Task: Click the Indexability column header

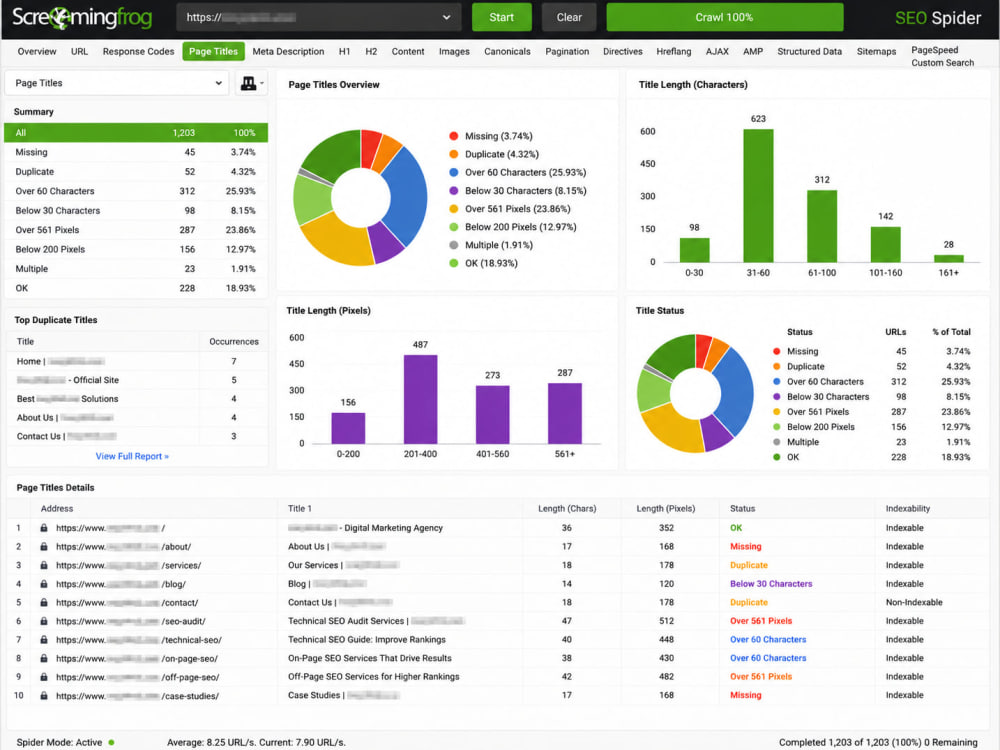Action: tap(908, 508)
